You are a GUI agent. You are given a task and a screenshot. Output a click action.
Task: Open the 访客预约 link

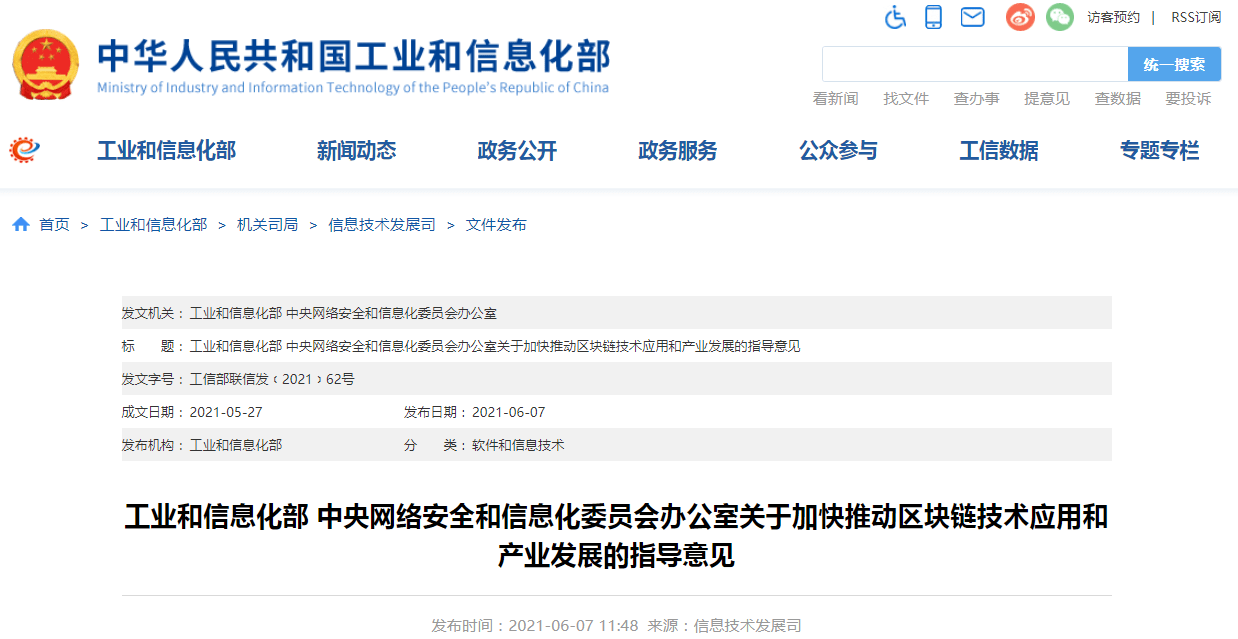[x=1113, y=17]
